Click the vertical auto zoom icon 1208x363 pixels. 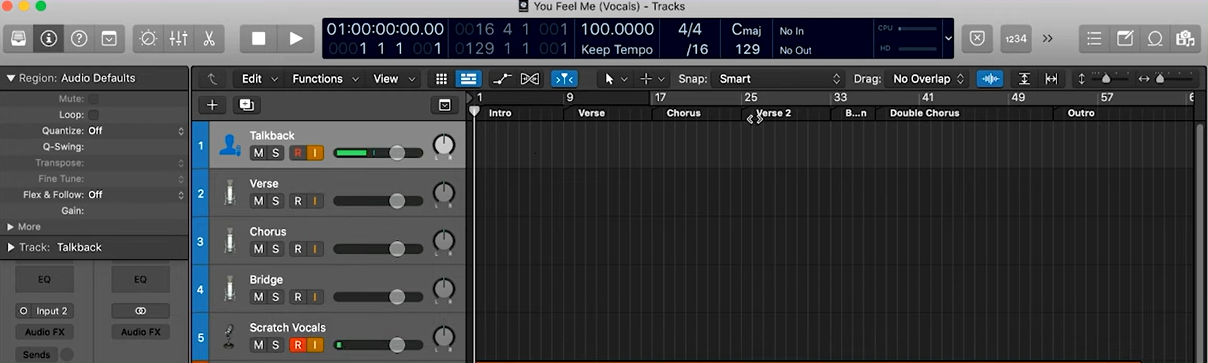[x=1024, y=78]
